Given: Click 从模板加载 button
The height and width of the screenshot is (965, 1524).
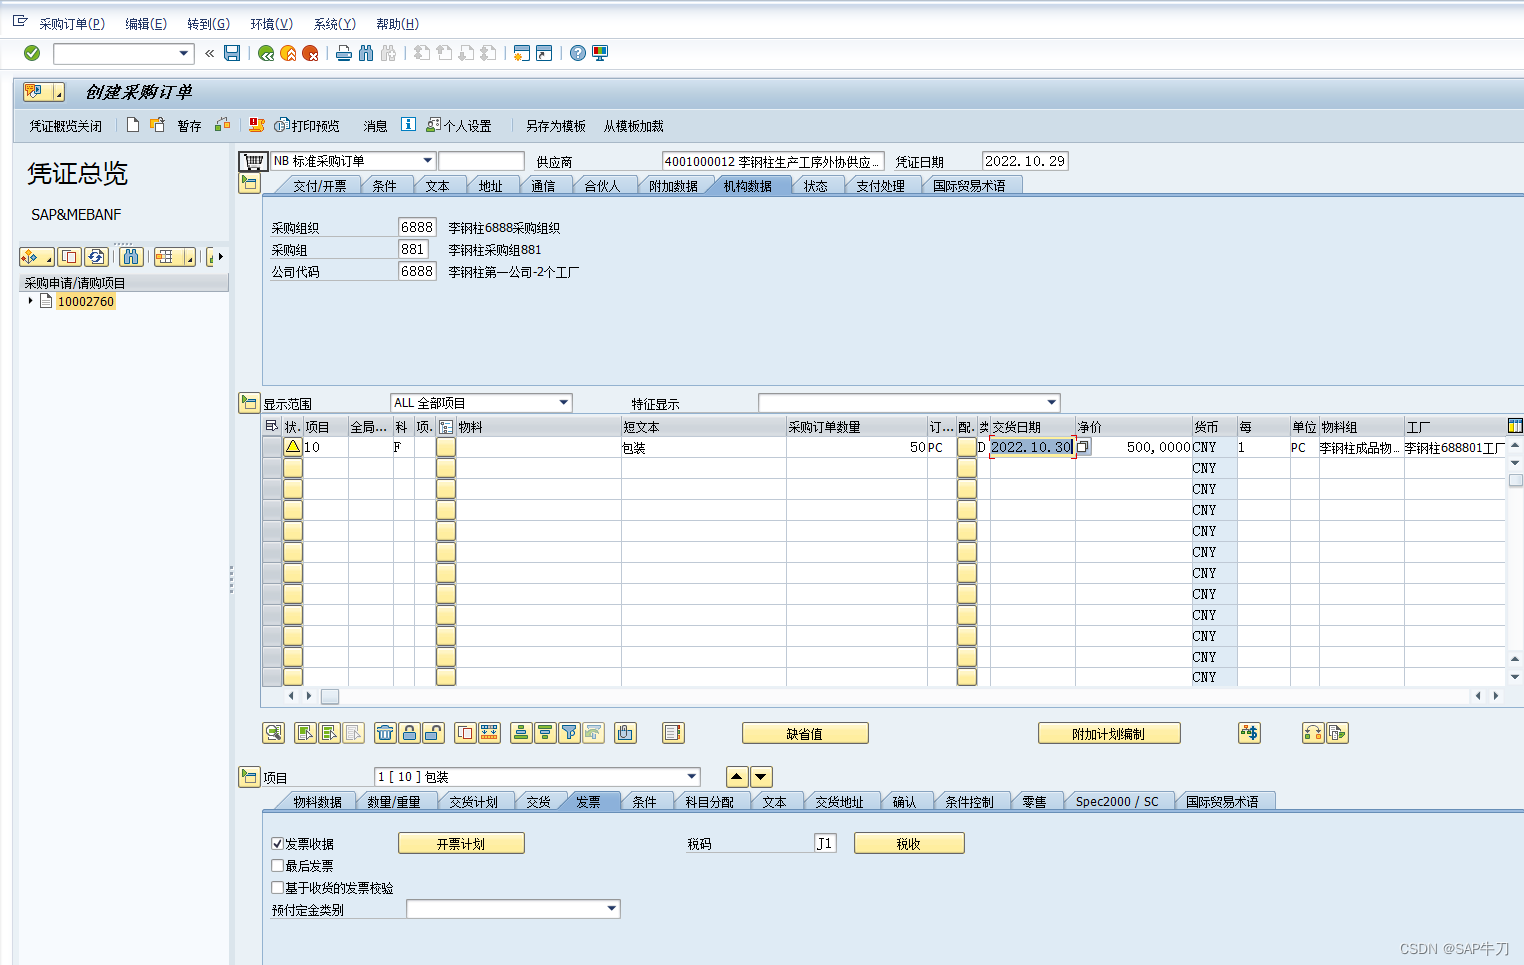Looking at the screenshot, I should [x=634, y=126].
